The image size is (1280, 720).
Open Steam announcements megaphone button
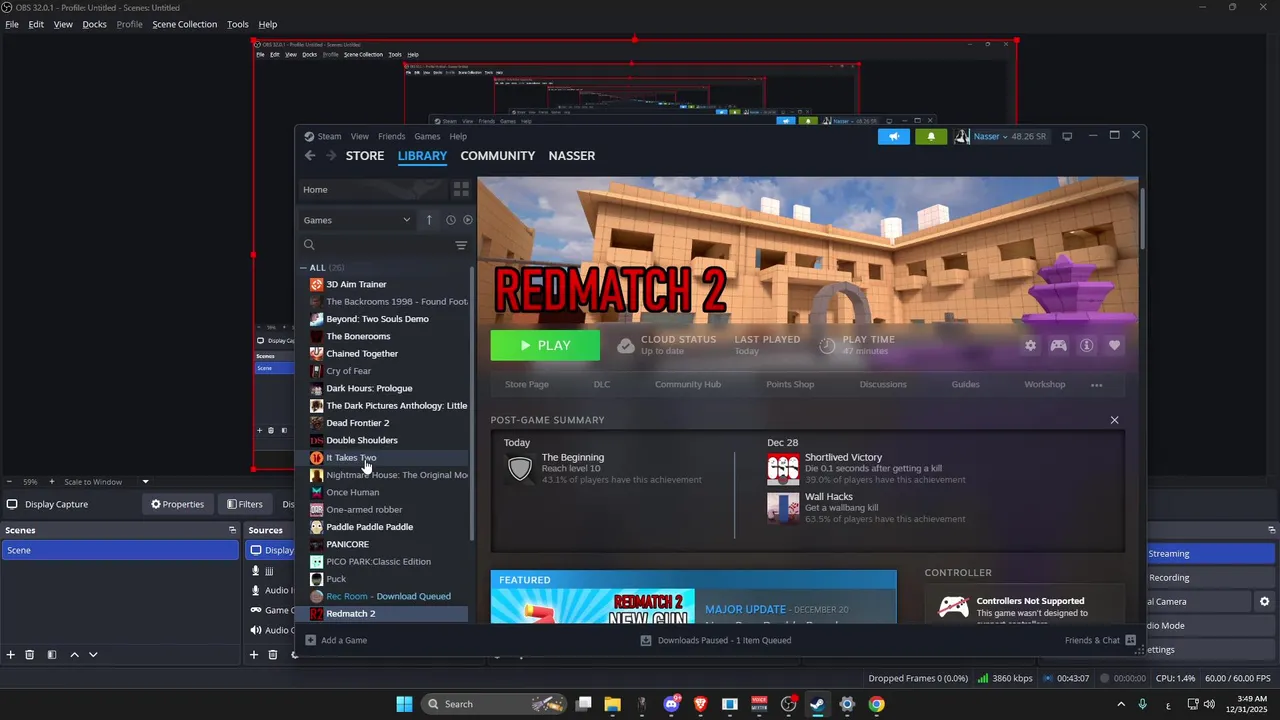point(894,136)
